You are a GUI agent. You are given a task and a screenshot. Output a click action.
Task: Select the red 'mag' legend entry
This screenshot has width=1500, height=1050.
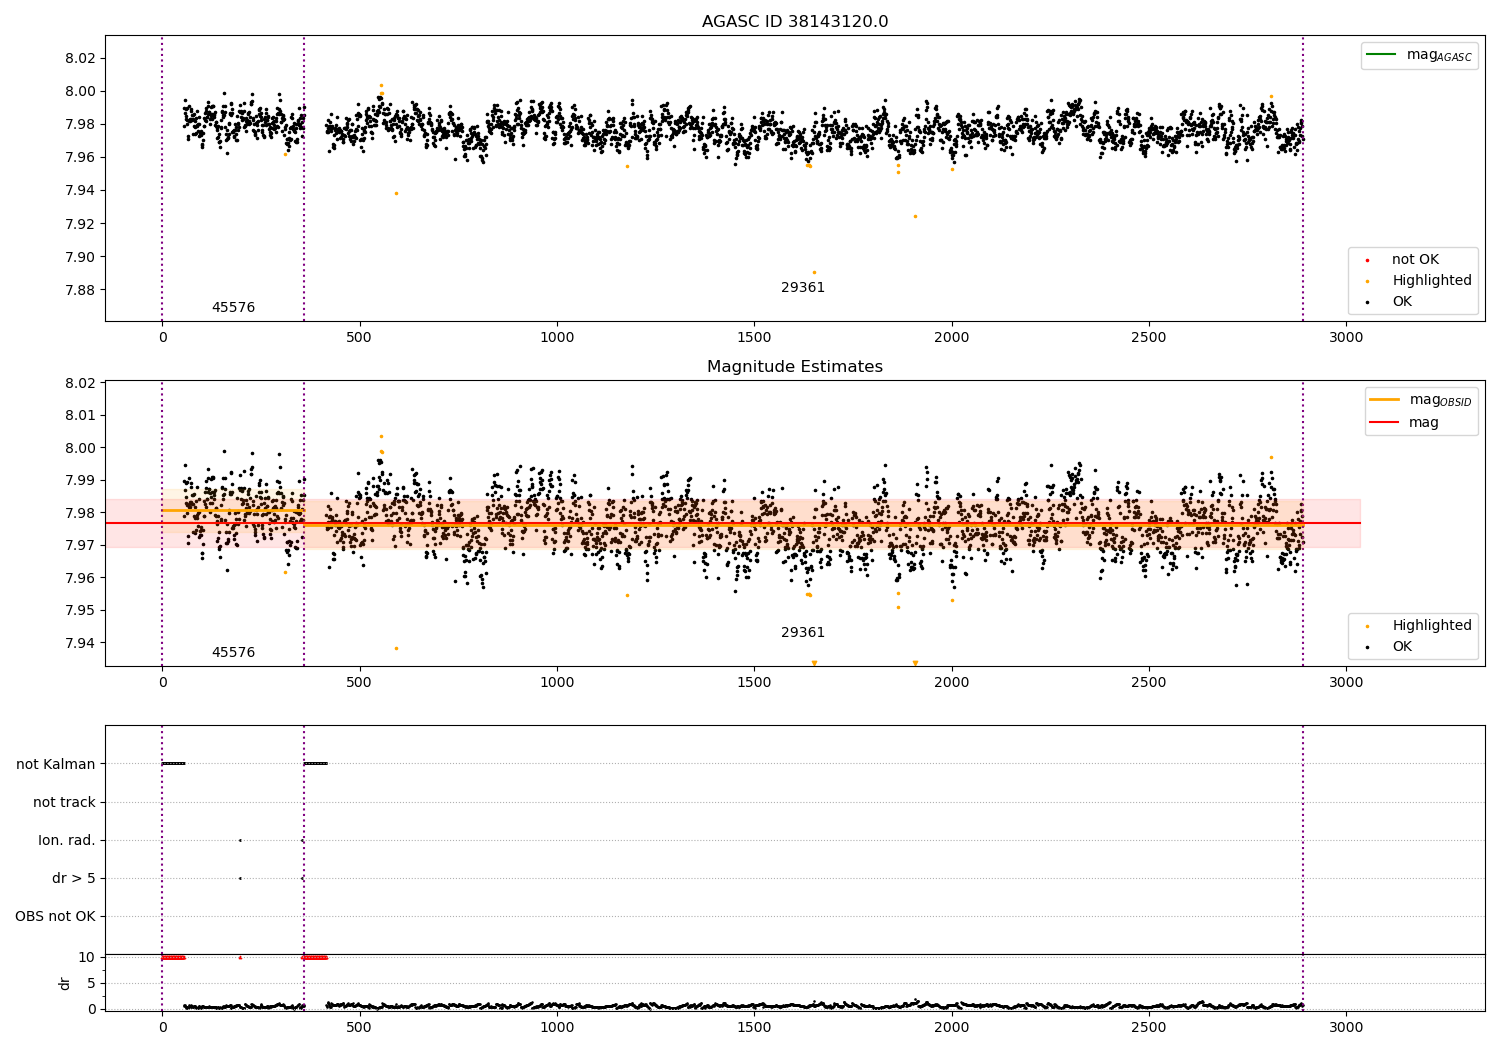click(1405, 423)
